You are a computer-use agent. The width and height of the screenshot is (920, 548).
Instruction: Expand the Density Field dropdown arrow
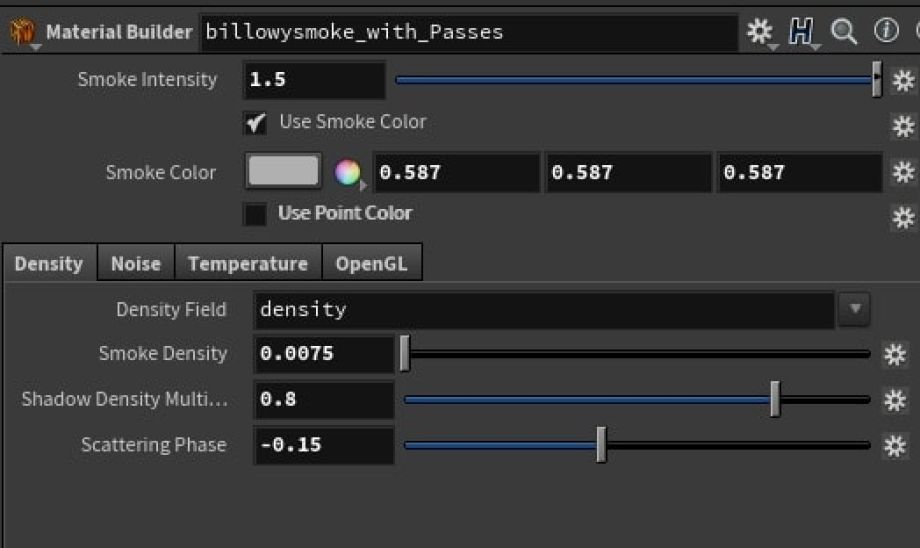854,309
